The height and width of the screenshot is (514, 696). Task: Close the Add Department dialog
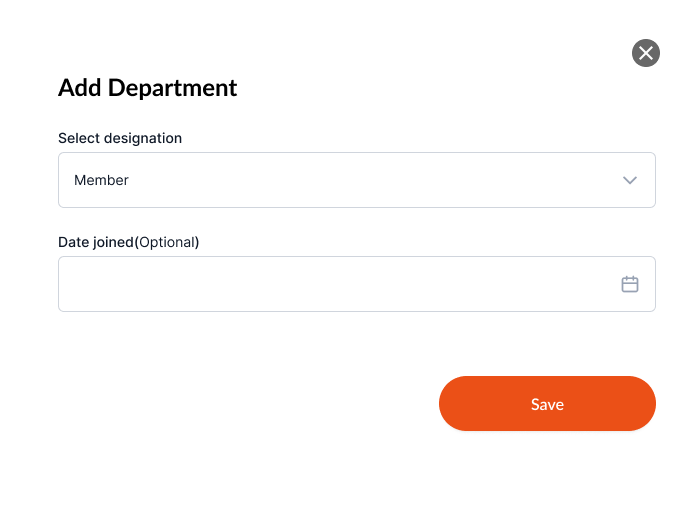point(646,53)
